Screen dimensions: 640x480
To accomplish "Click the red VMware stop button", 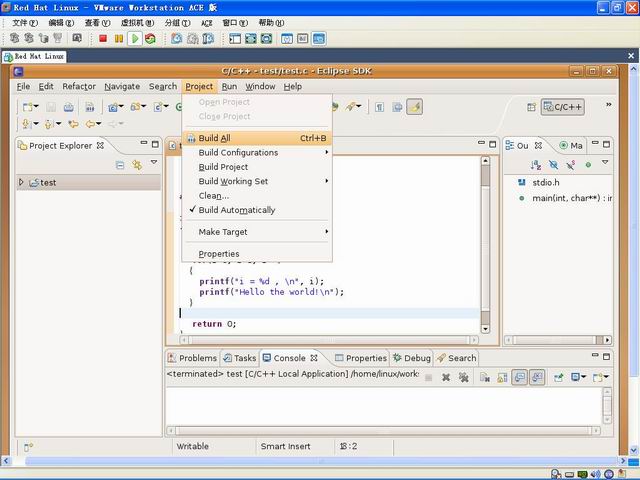I will 103,39.
